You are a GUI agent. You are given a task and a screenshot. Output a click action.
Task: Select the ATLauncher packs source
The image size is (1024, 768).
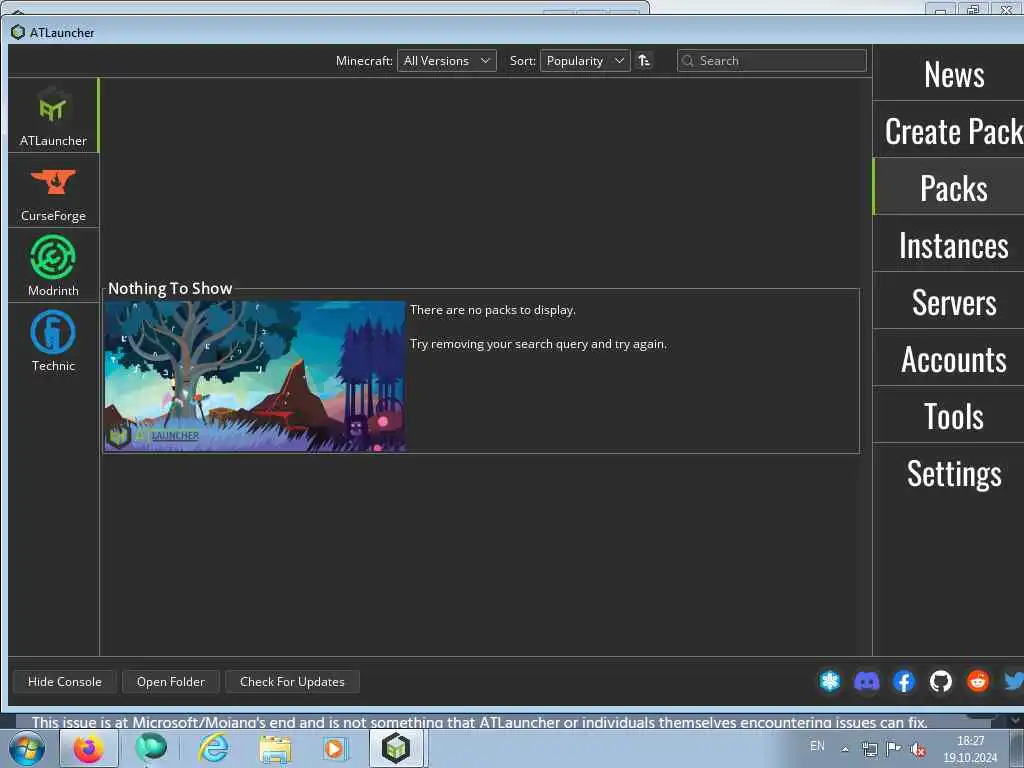coord(53,116)
